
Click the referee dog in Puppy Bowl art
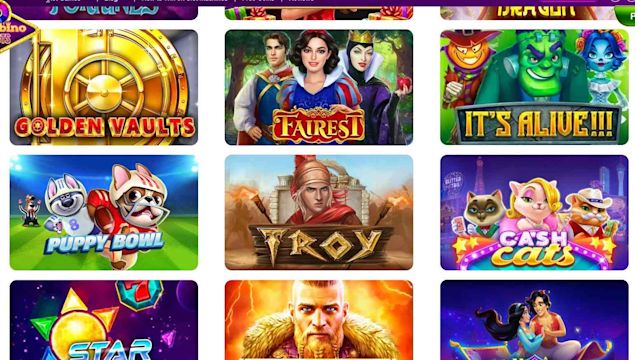(30, 210)
